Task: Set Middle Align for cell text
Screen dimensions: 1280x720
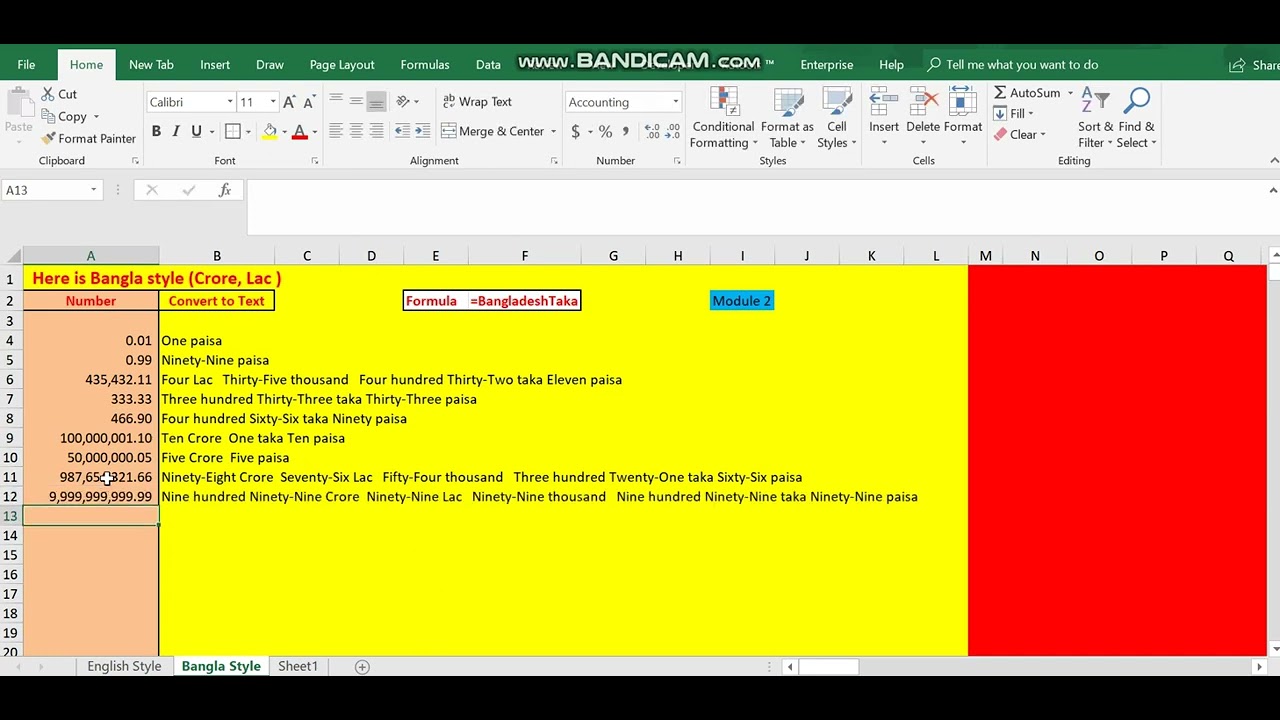Action: pyautogui.click(x=356, y=102)
